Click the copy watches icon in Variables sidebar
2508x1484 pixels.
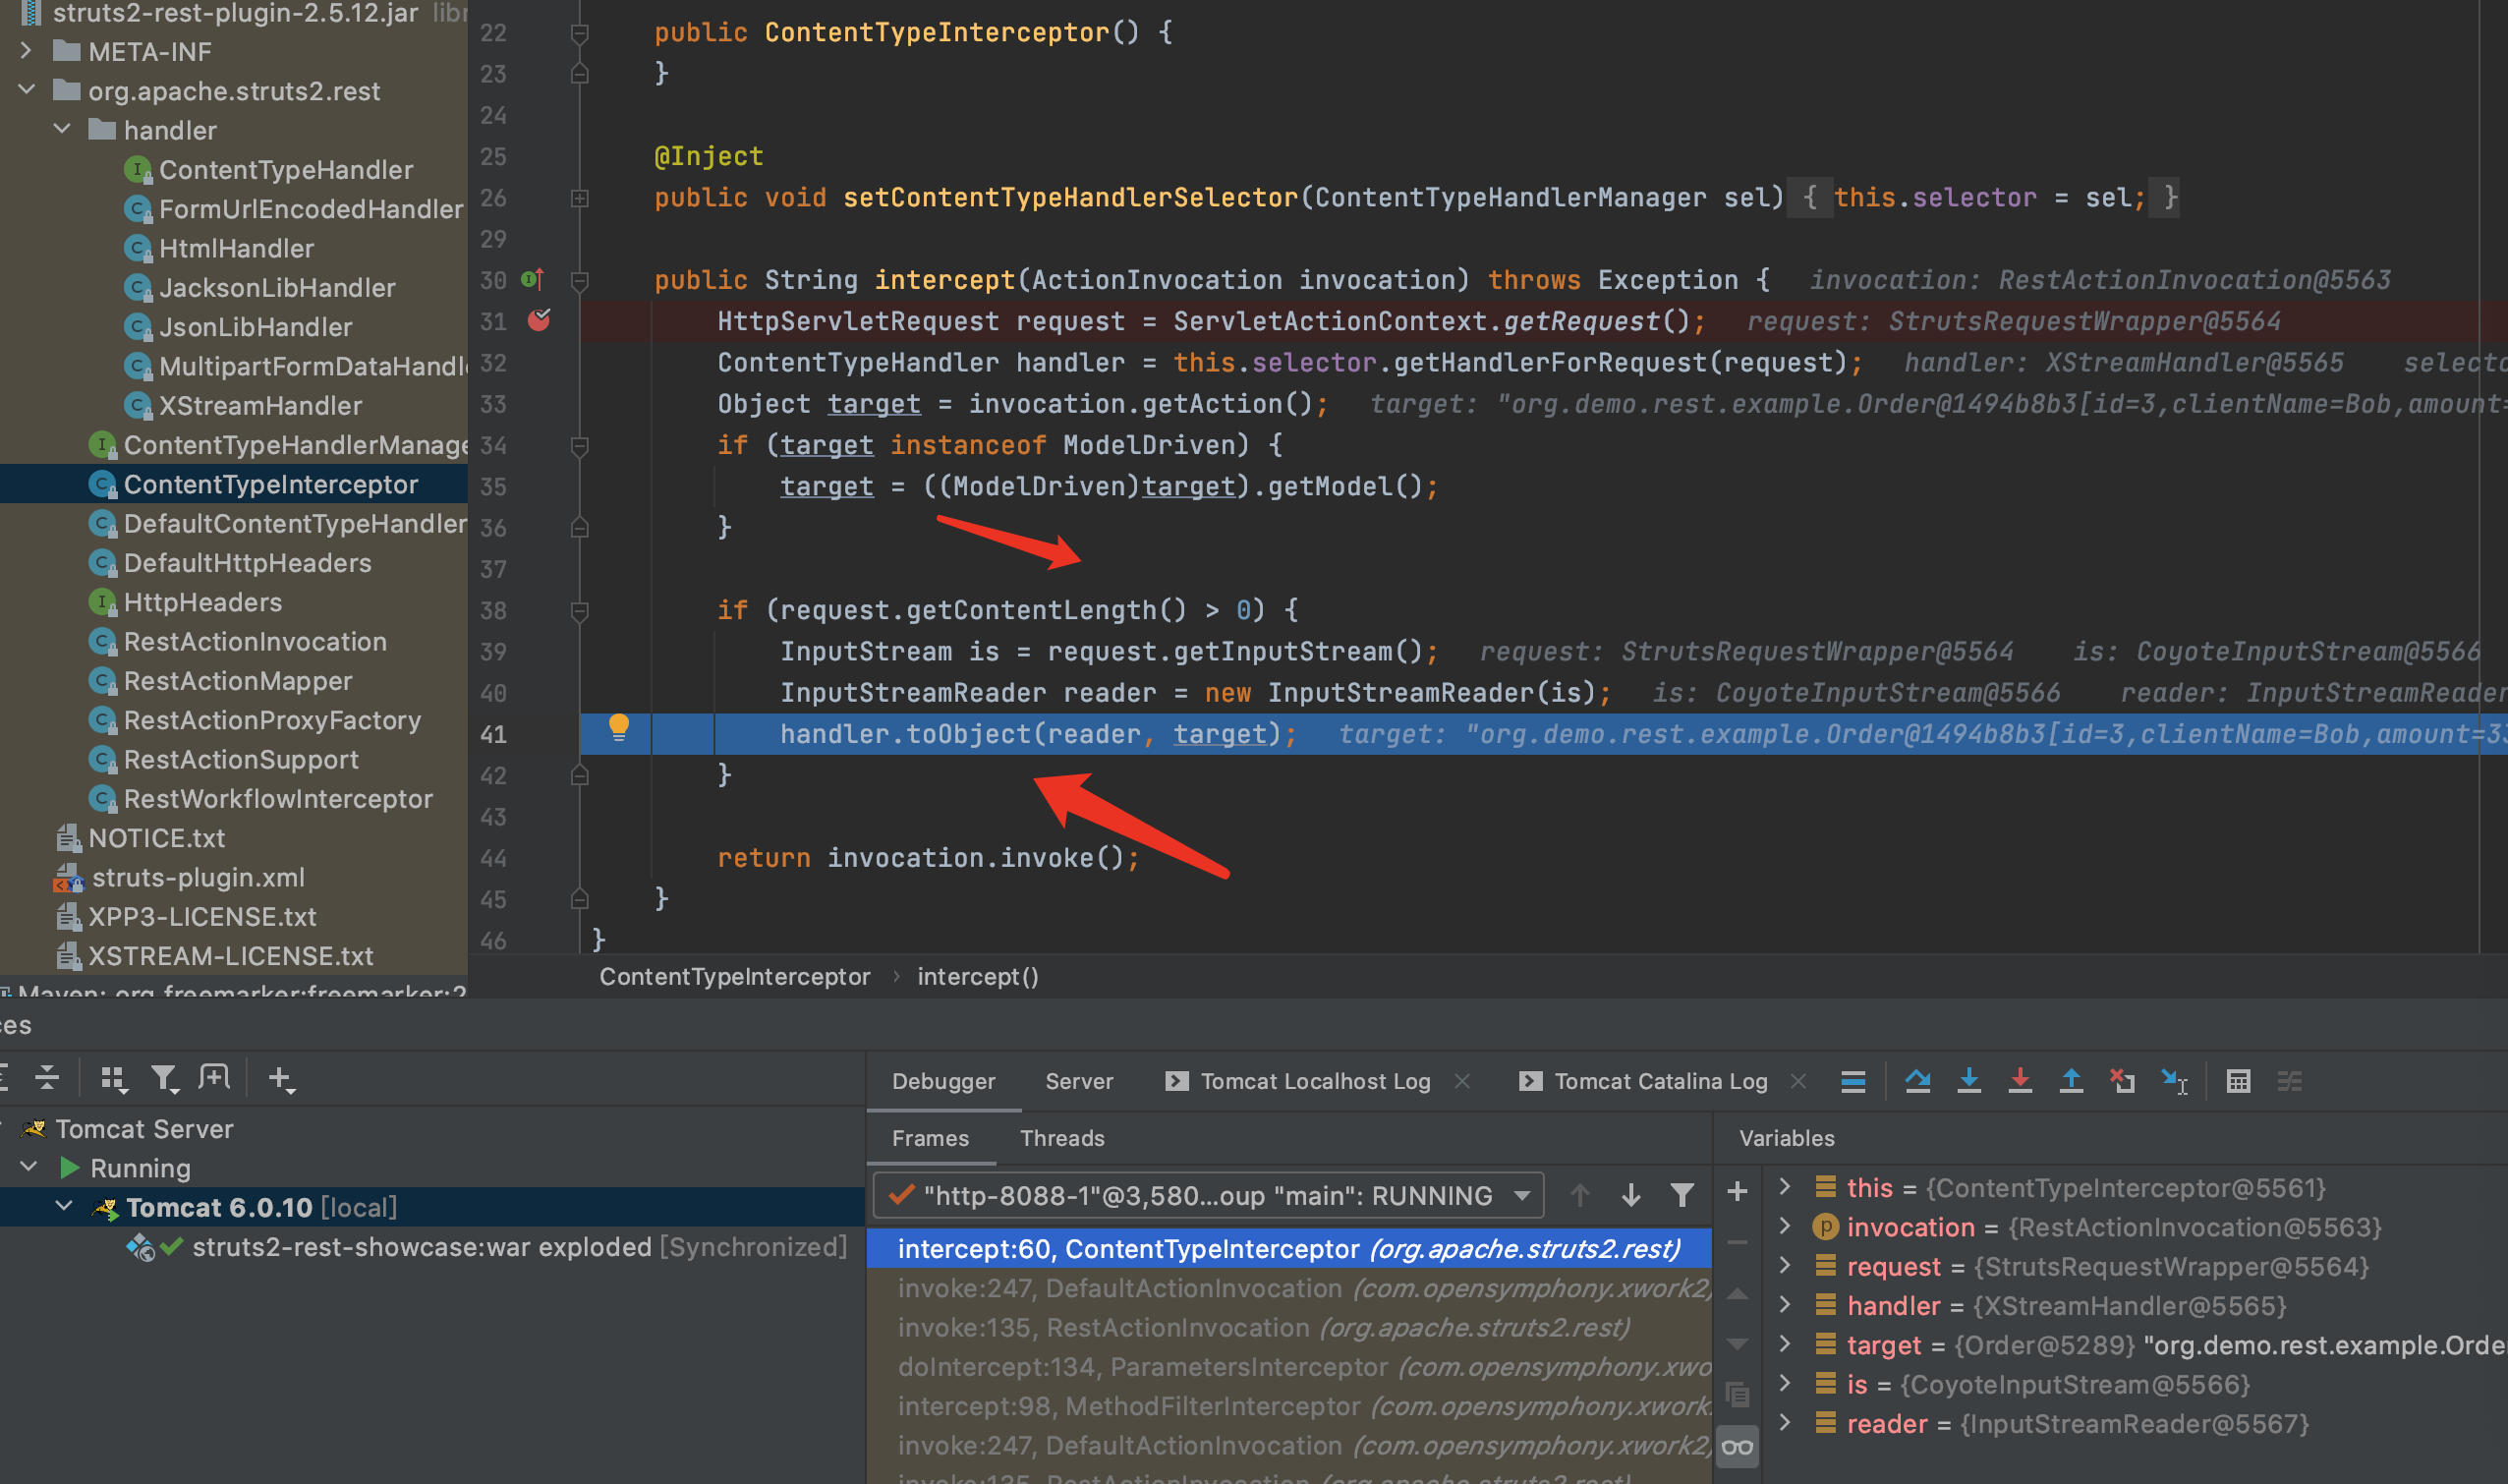[1737, 1394]
